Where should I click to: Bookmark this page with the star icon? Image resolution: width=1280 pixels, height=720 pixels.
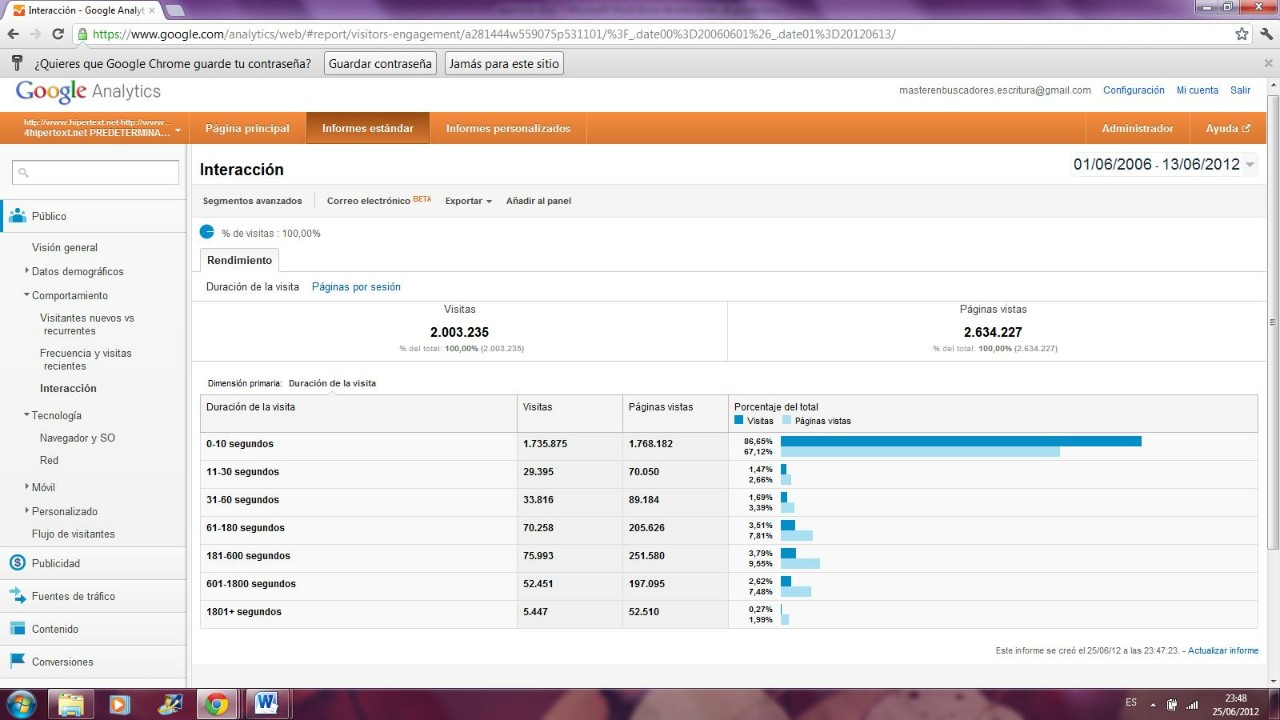pos(1241,34)
